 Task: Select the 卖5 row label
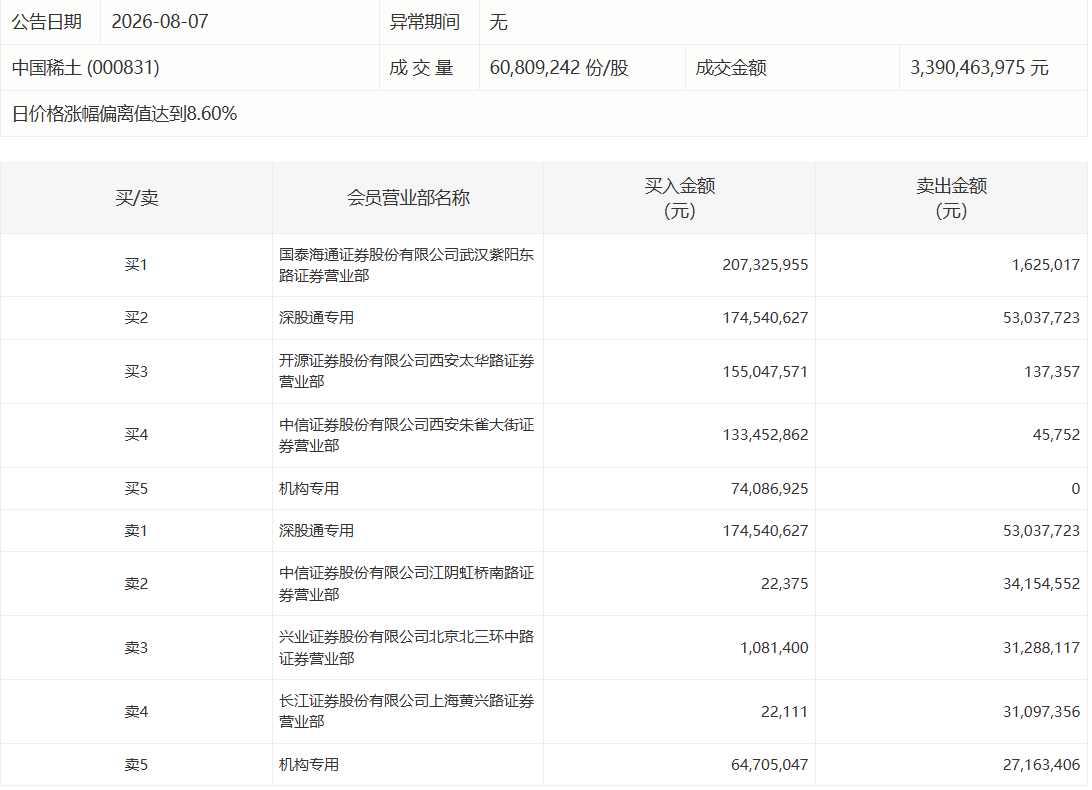tap(136, 765)
